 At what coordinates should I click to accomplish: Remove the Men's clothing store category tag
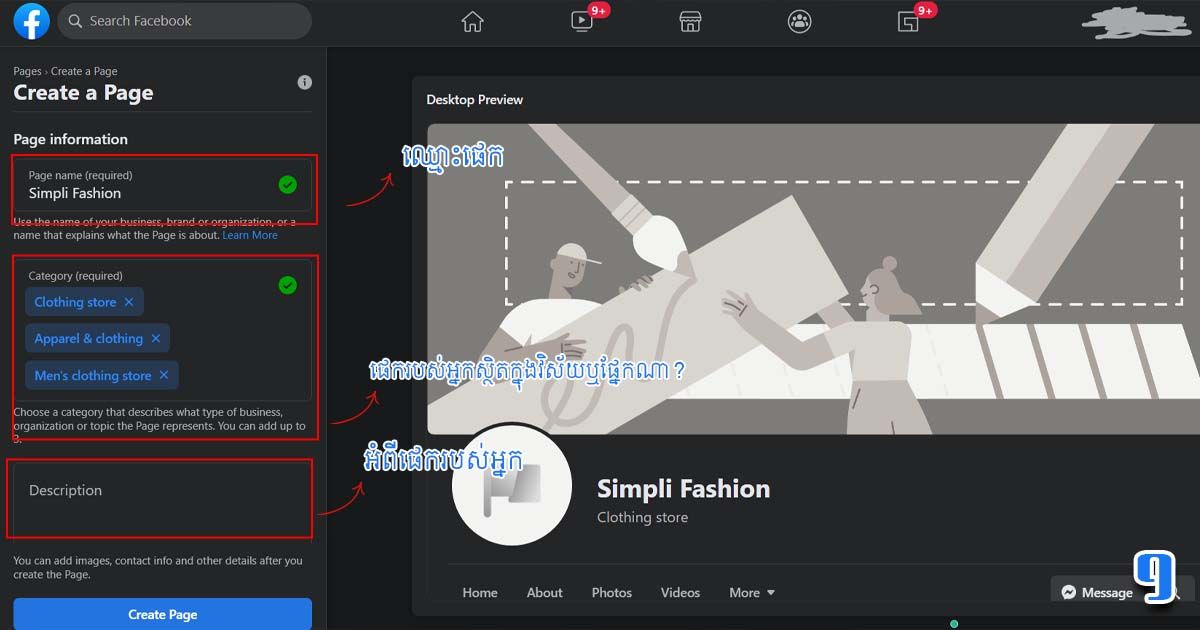point(163,376)
